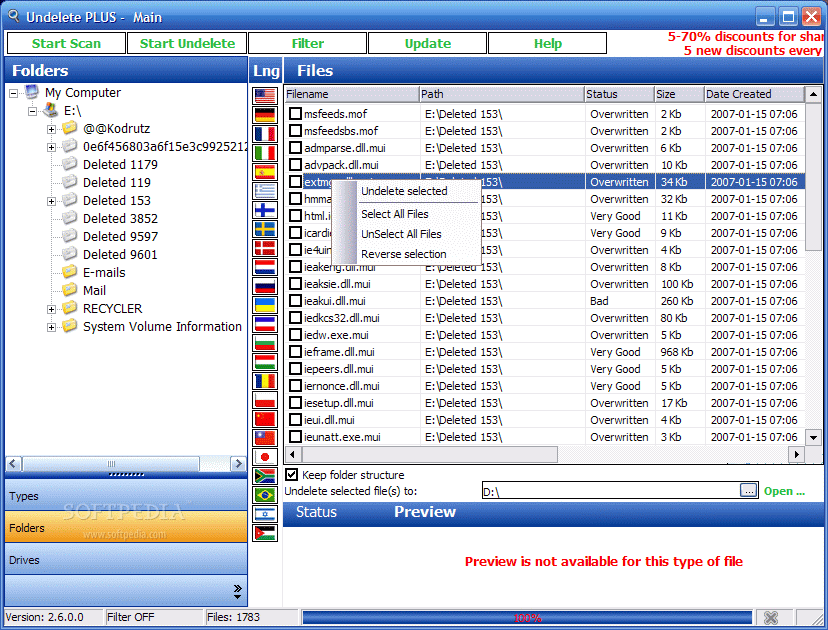
Task: Click the file list horizontal scrollbar thumb
Action: click(429, 454)
